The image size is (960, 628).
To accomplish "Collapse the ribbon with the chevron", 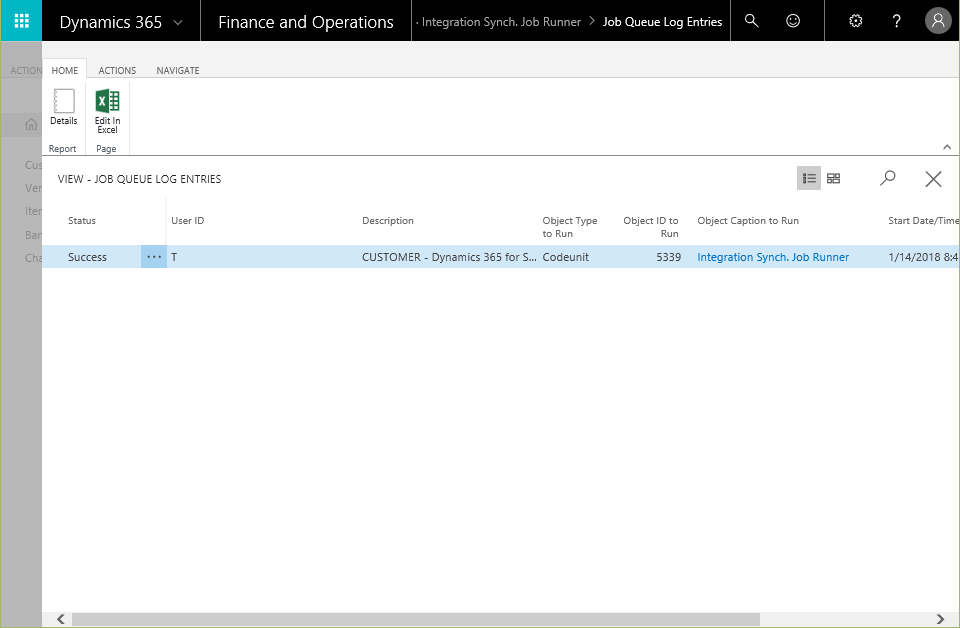I will tap(947, 147).
